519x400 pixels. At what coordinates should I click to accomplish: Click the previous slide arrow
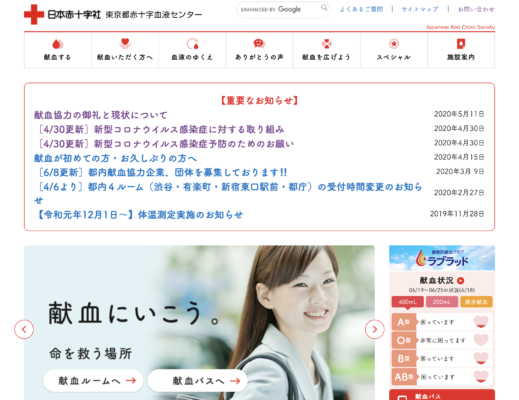(x=24, y=329)
